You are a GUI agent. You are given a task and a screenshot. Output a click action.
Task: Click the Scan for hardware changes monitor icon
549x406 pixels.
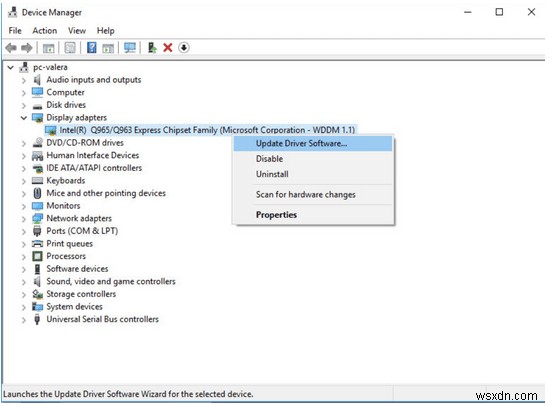(x=130, y=48)
